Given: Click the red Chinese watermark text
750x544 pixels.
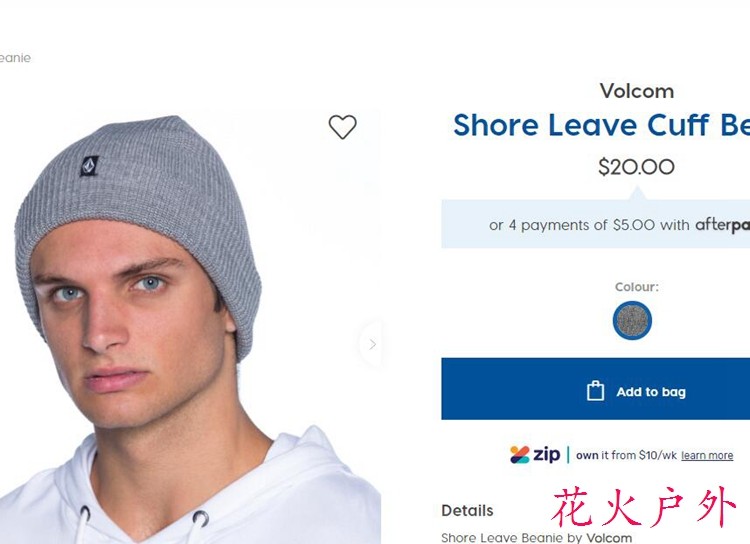Looking at the screenshot, I should coord(644,507).
